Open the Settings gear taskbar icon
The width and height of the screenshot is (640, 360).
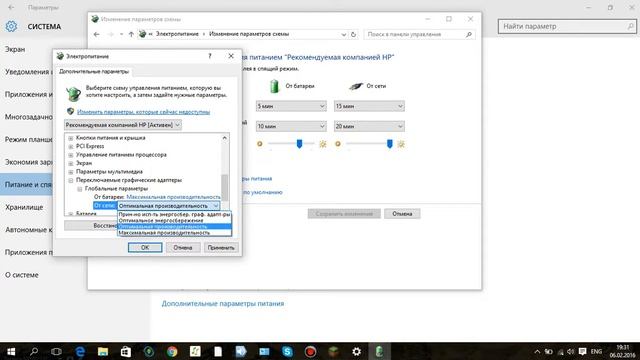356,351
